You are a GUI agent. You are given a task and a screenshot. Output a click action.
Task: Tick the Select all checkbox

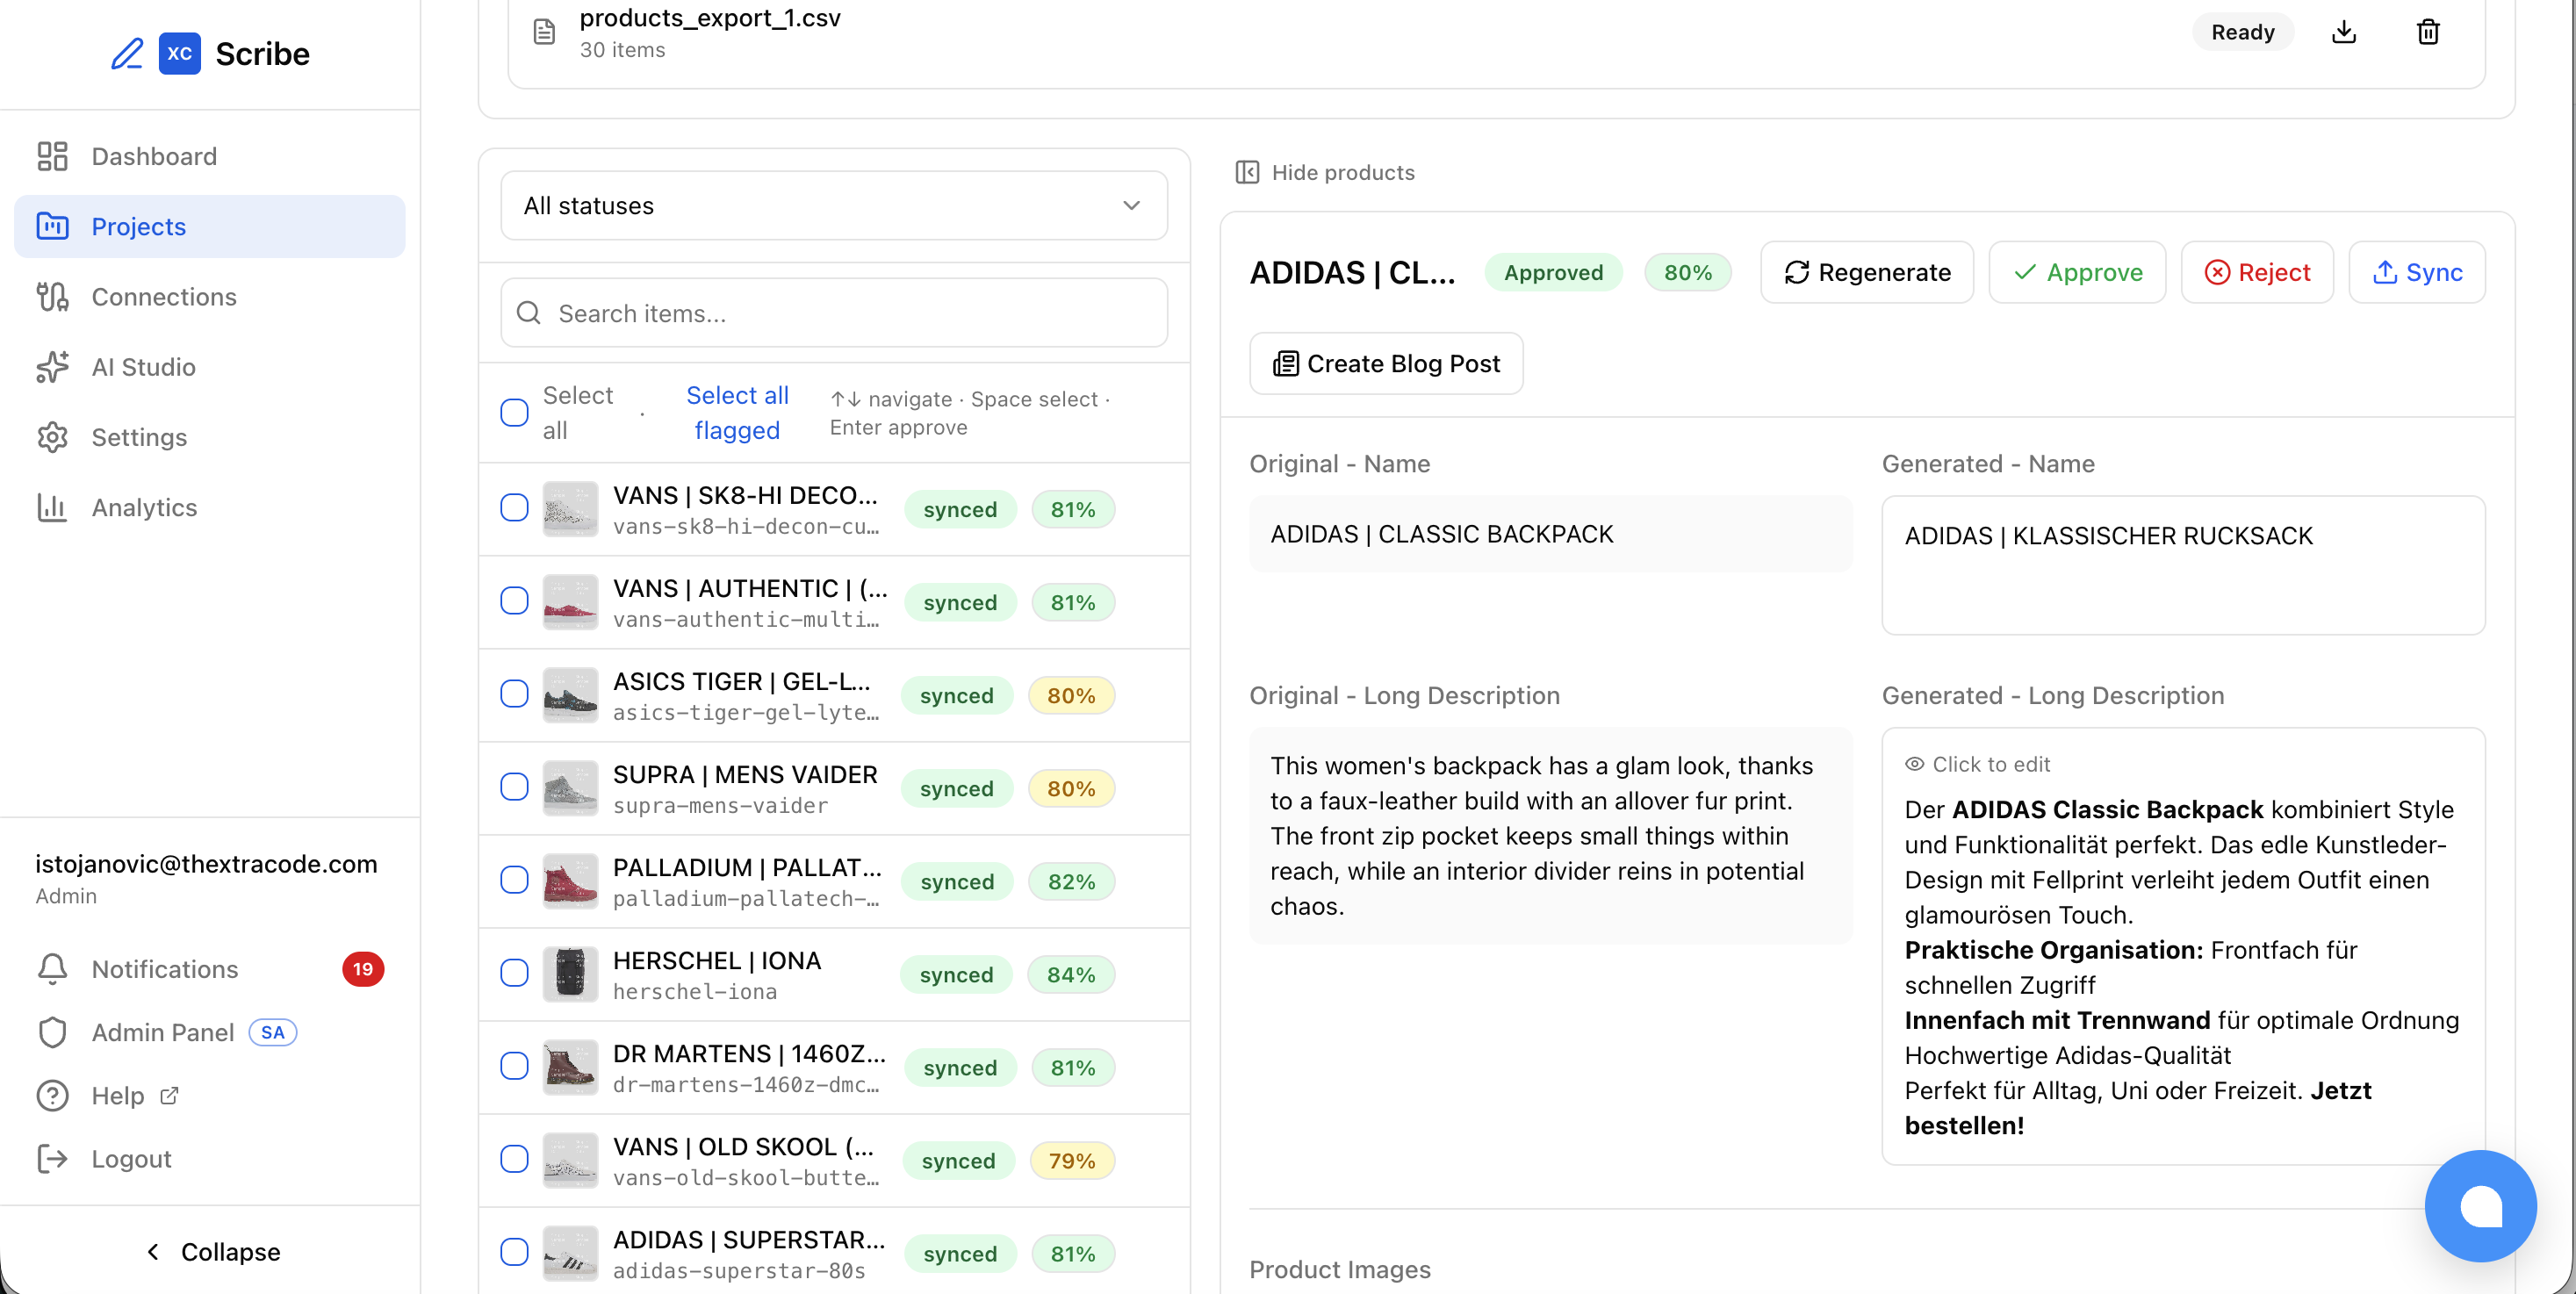(514, 412)
